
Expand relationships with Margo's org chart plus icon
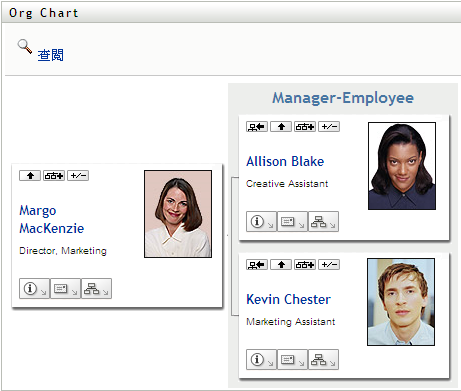(54, 176)
